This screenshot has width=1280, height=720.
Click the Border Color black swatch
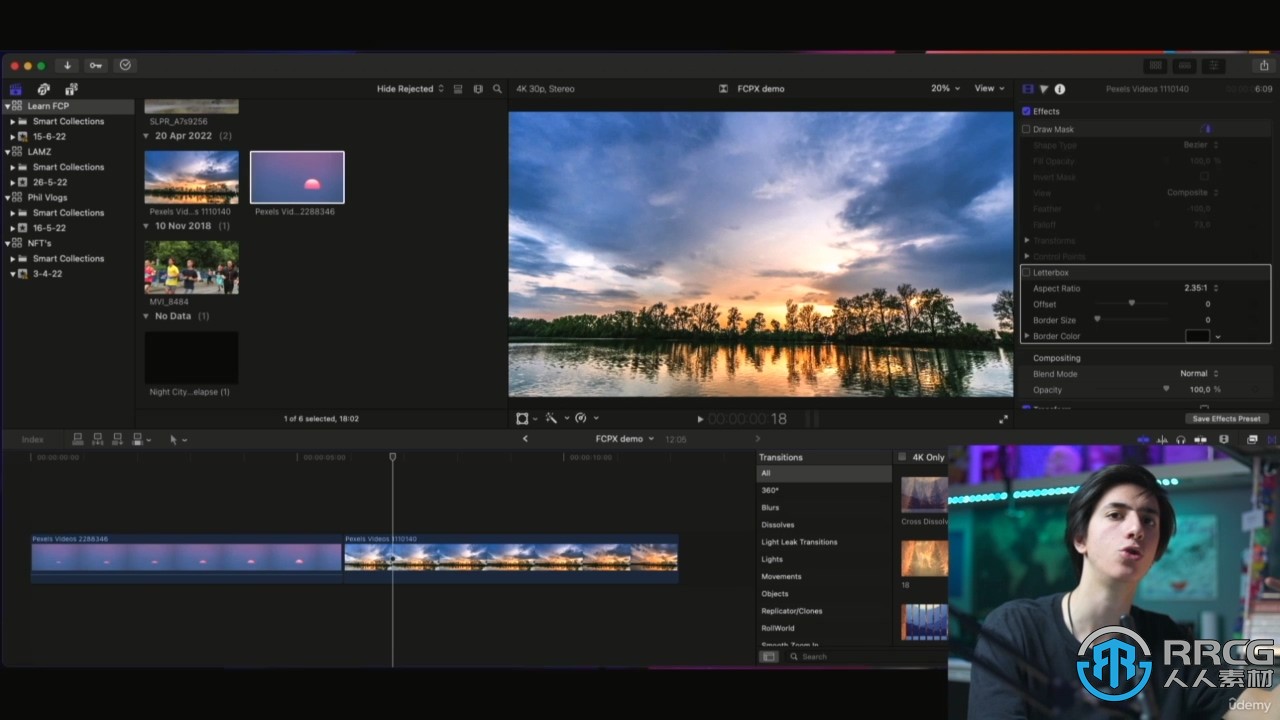(x=1197, y=336)
